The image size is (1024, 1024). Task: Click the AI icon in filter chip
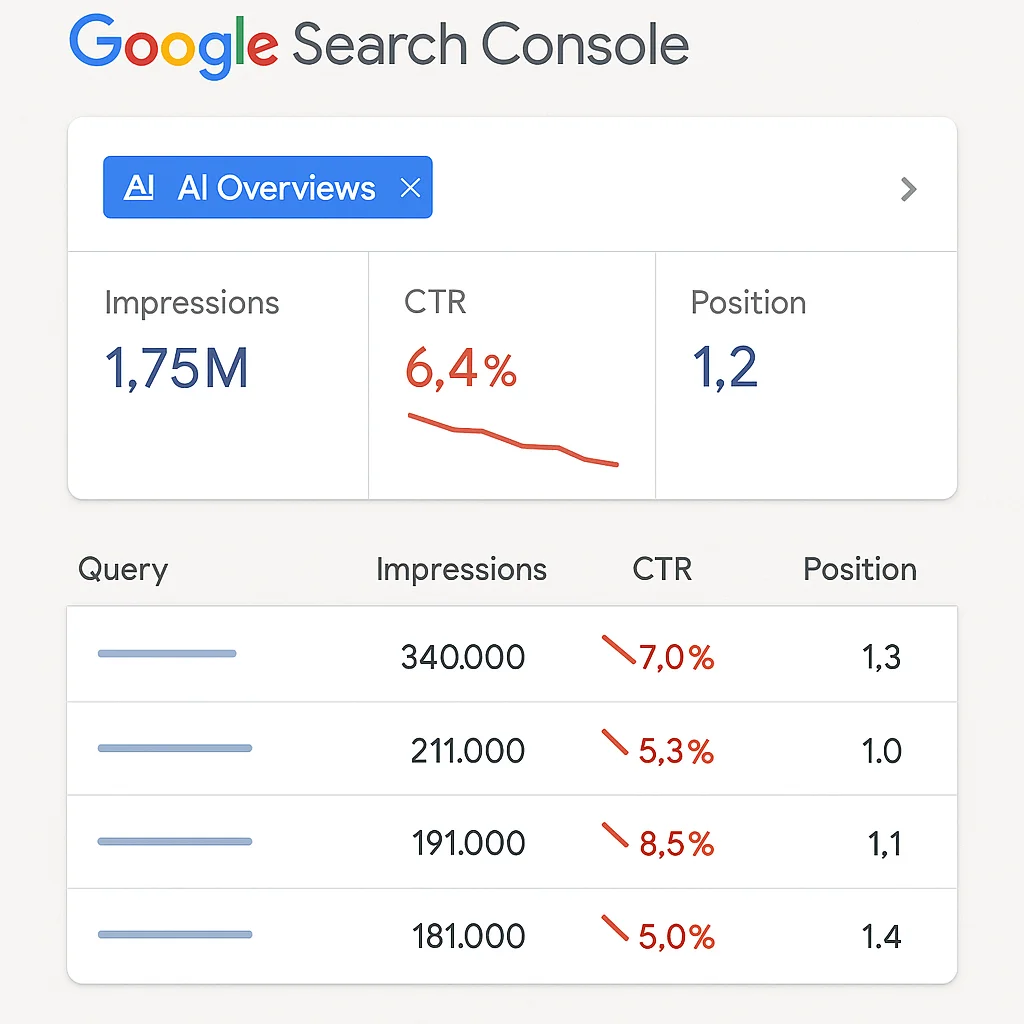click(x=138, y=187)
